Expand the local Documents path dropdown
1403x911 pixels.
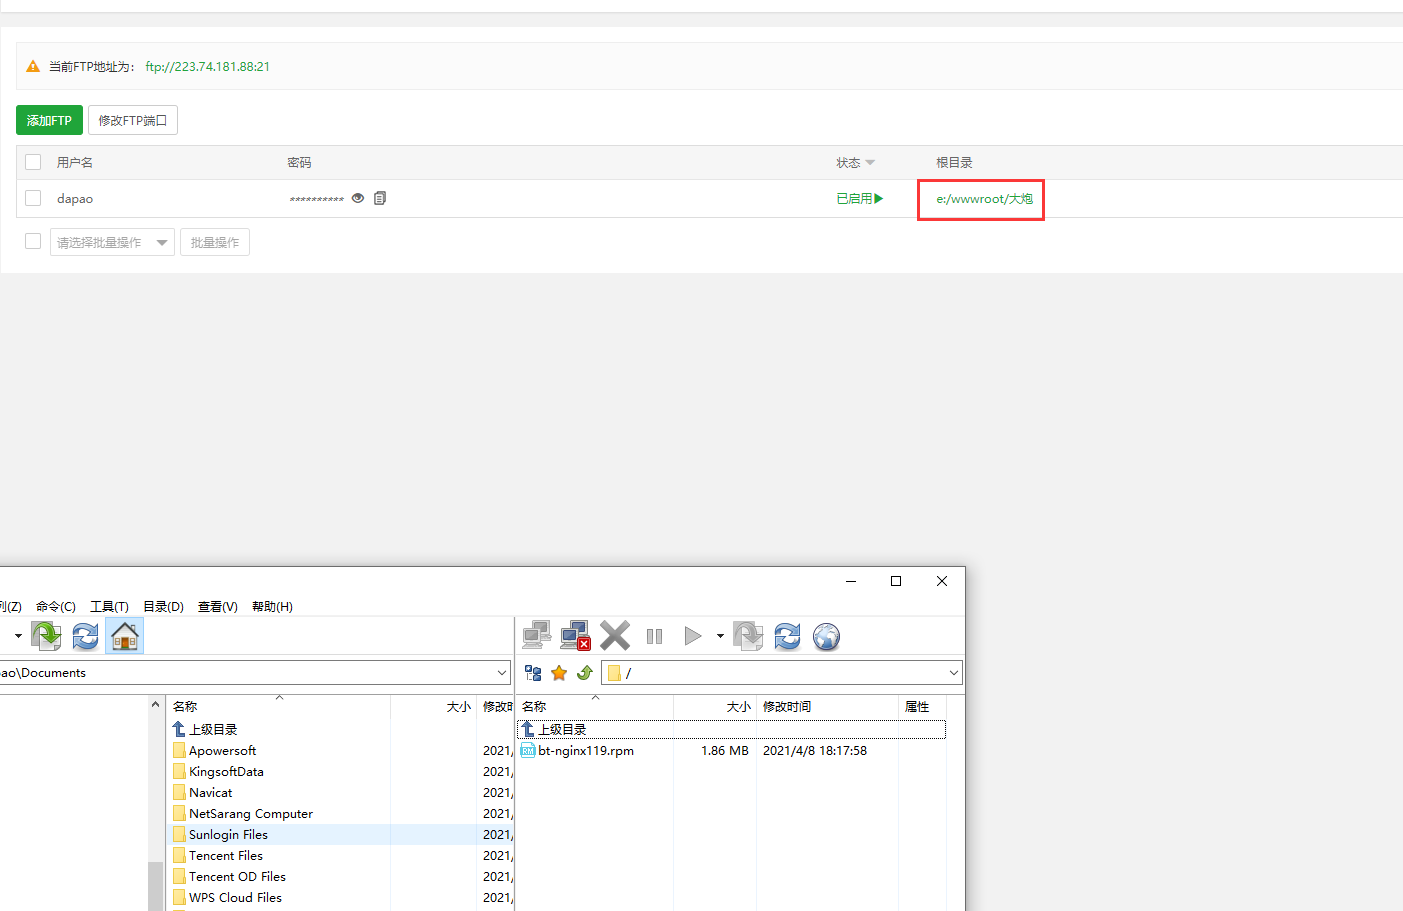click(x=502, y=673)
